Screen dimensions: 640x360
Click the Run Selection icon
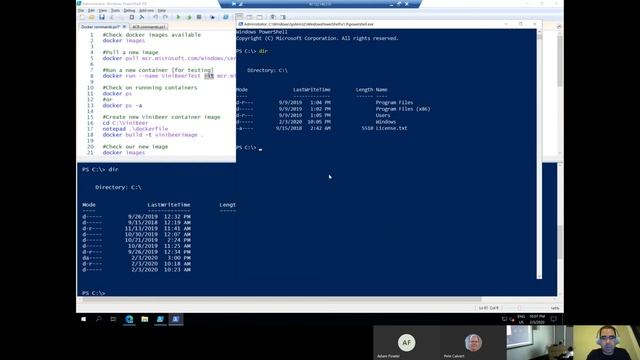[189, 17]
